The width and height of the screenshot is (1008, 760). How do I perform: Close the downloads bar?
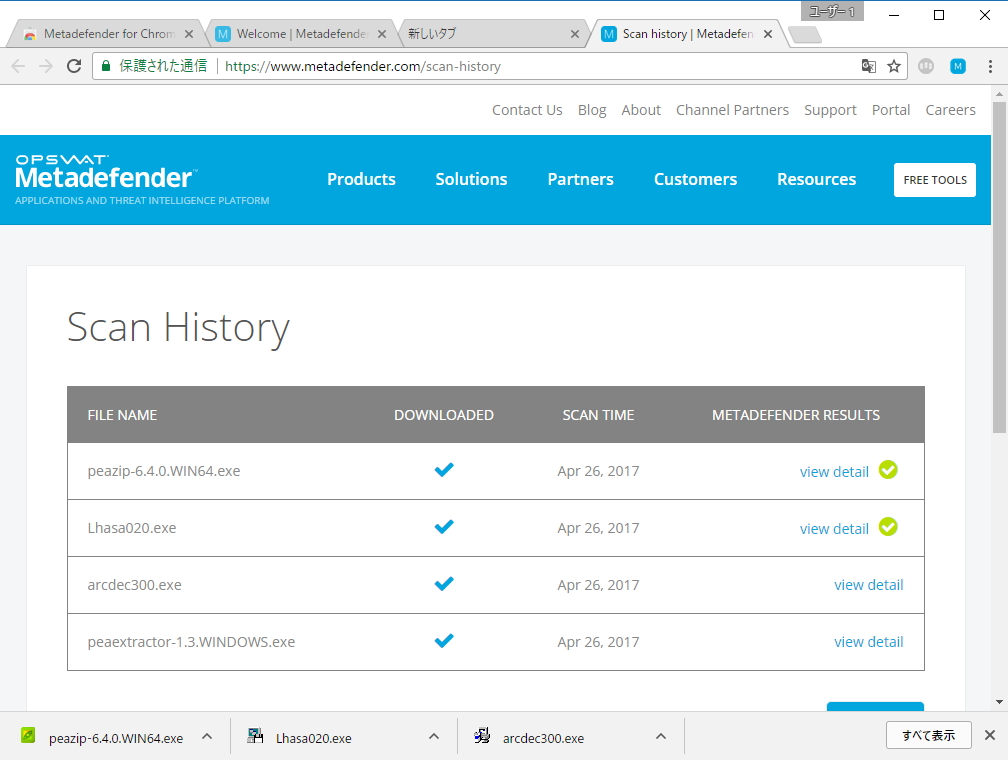(x=990, y=735)
